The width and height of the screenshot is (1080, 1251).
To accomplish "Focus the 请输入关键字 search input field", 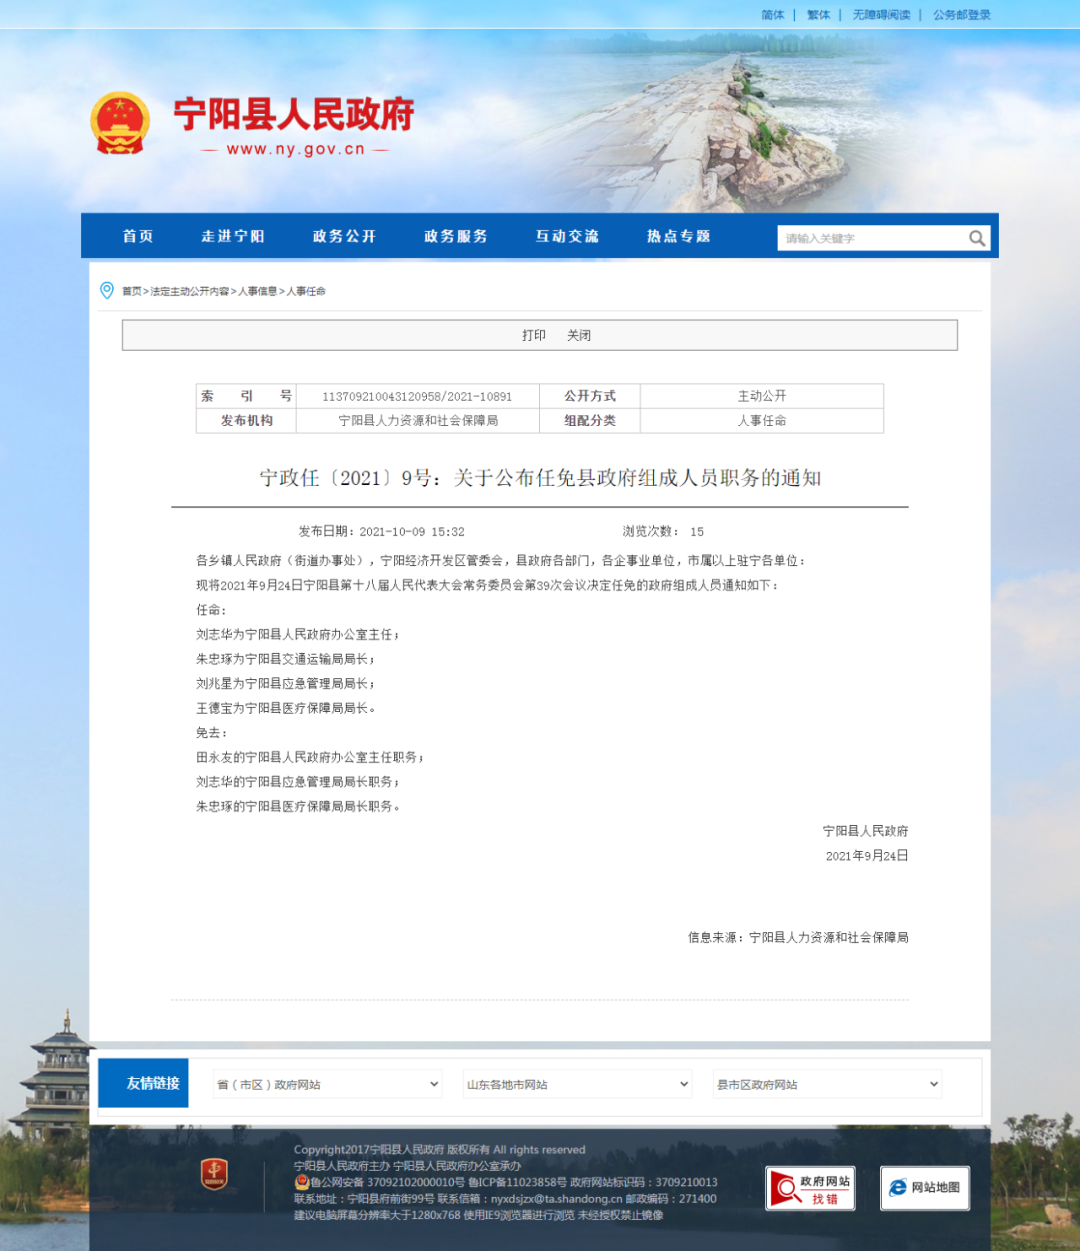I will [x=870, y=238].
